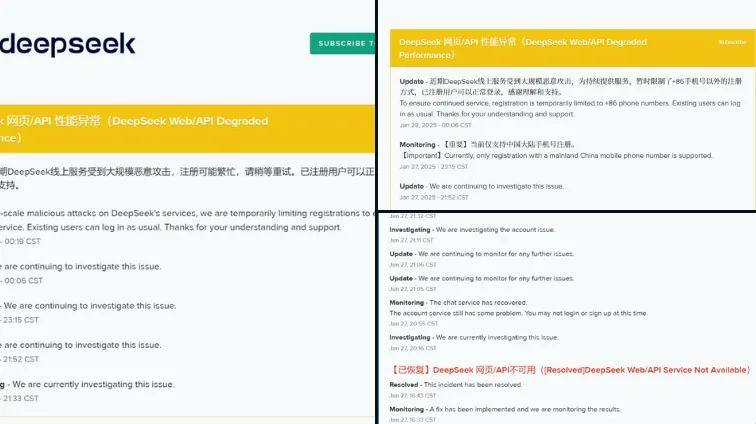Image resolution: width=756 pixels, height=424 pixels.
Task: Click the Jan 27, 2025 21:52 CST timestamp
Action: click(x=435, y=197)
